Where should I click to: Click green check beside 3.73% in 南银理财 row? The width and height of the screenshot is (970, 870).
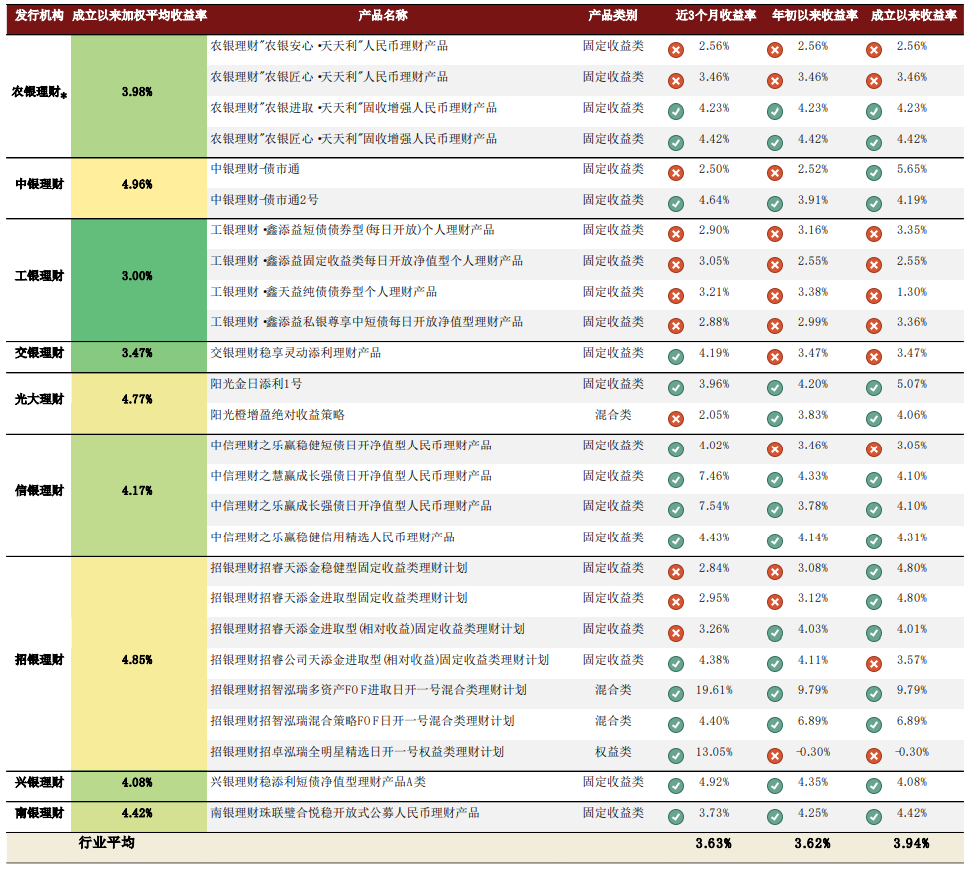(x=676, y=817)
